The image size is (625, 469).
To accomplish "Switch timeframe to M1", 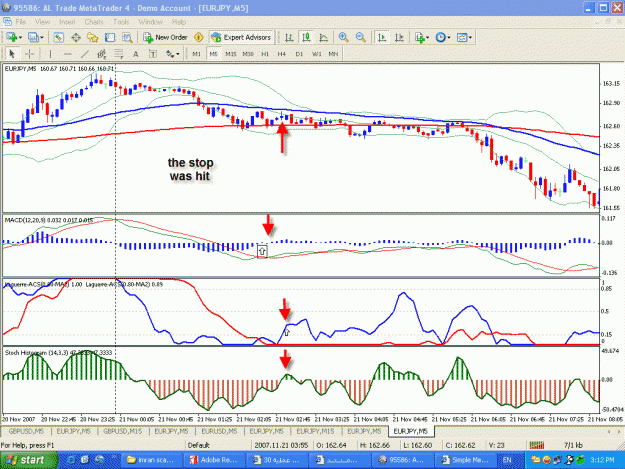I will pyautogui.click(x=196, y=54).
